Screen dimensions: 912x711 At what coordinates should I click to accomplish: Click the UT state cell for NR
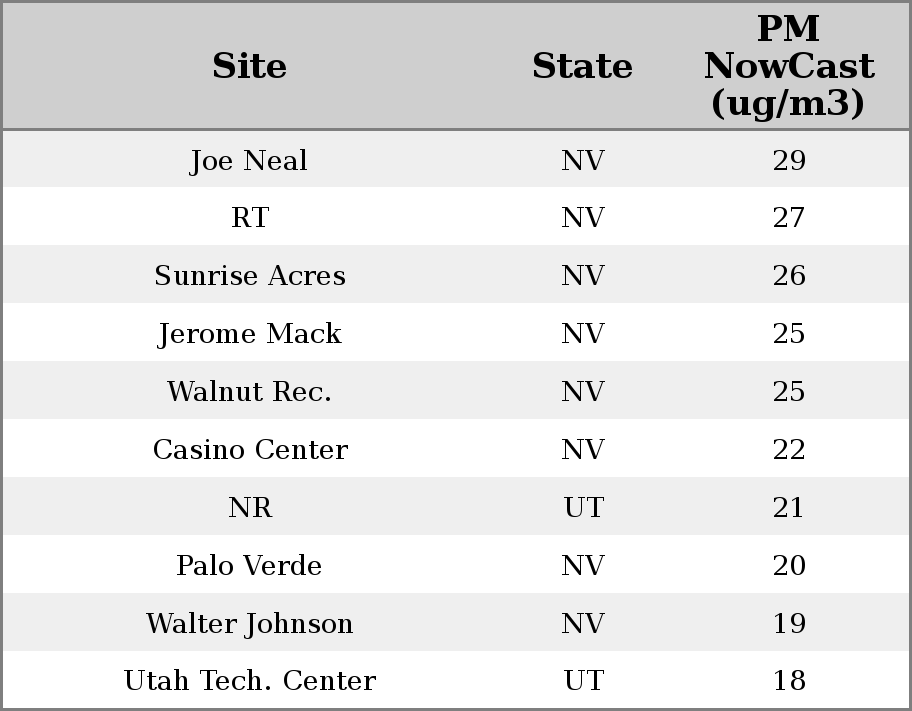(583, 508)
